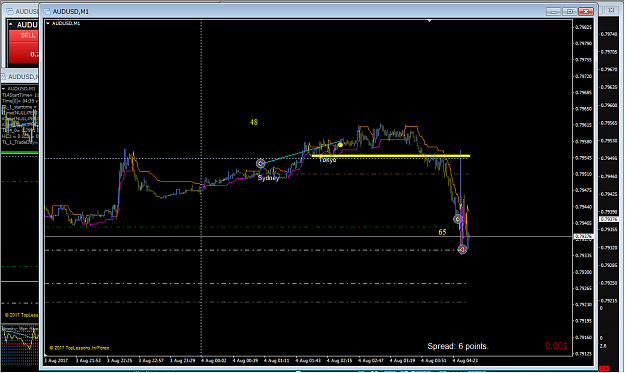
Task: Select the cyan trendline from the Sydney marker
Action: [x=300, y=152]
